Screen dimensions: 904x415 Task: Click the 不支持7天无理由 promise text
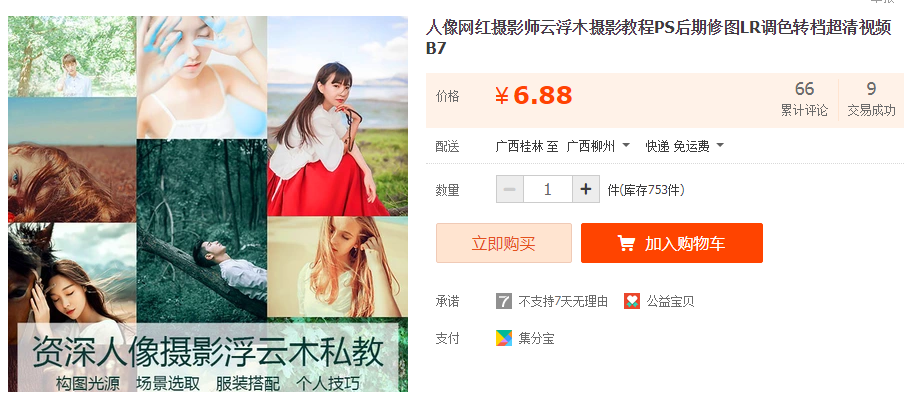coord(563,301)
